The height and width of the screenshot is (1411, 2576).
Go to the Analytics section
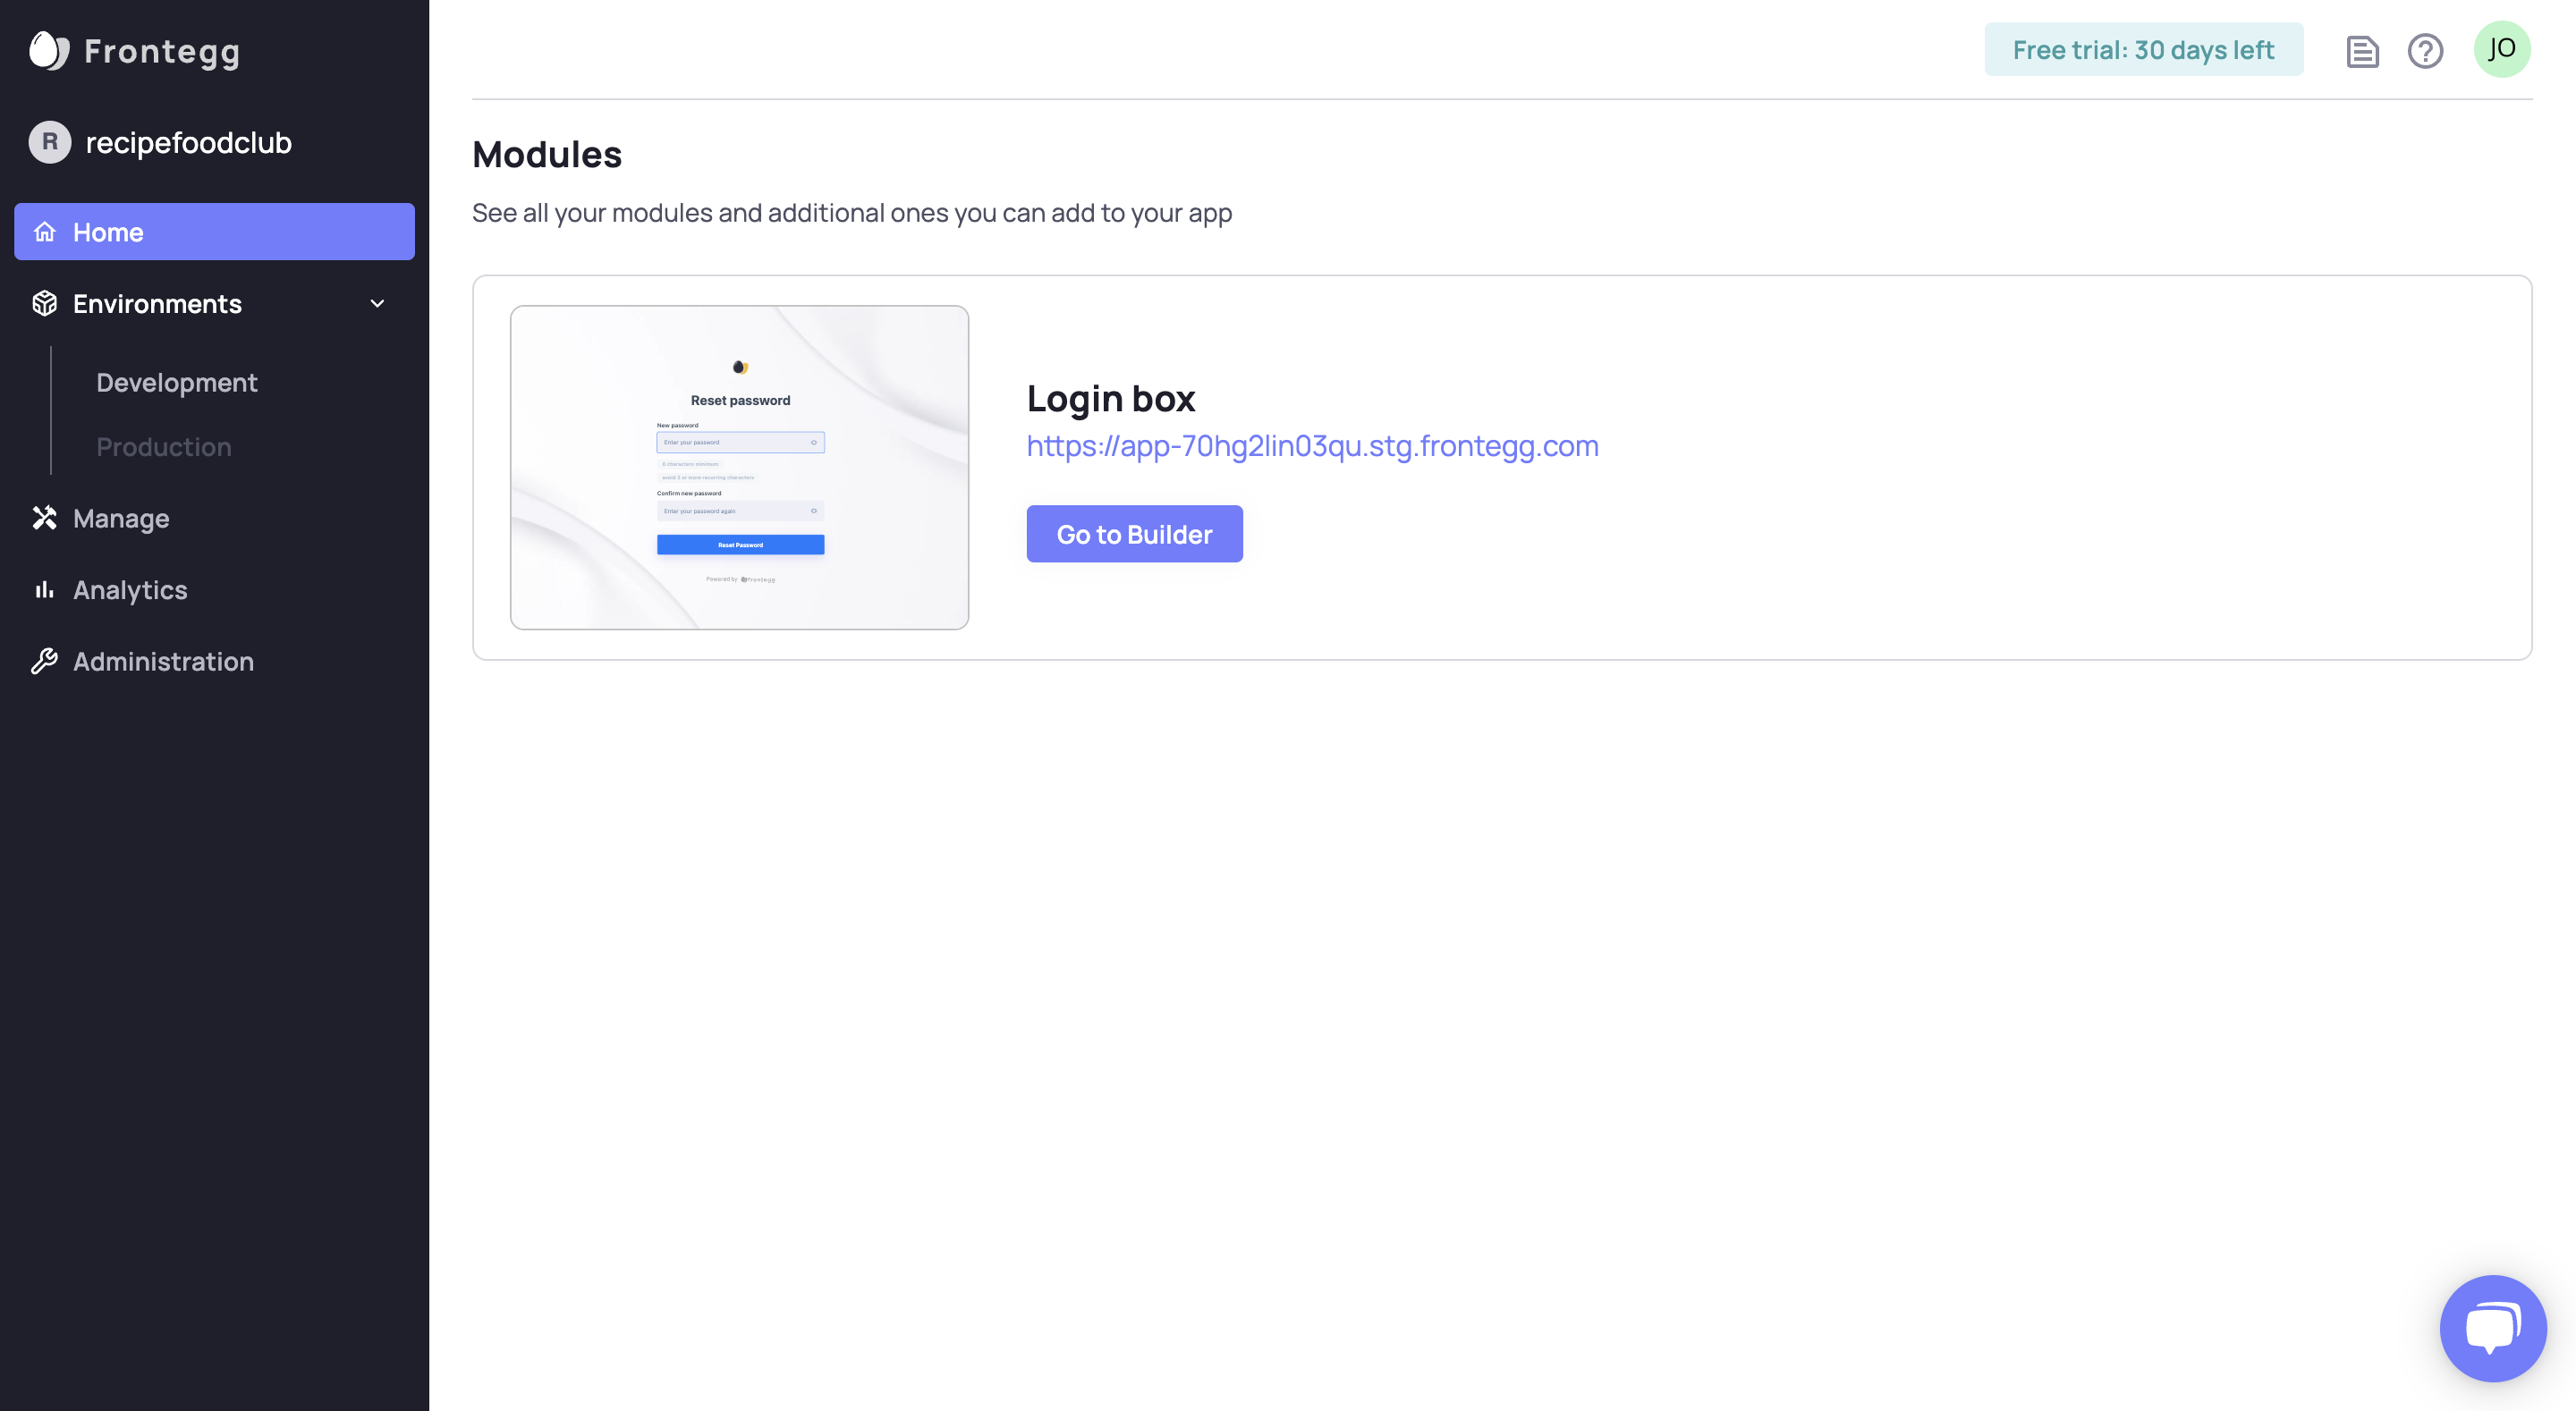pos(130,590)
